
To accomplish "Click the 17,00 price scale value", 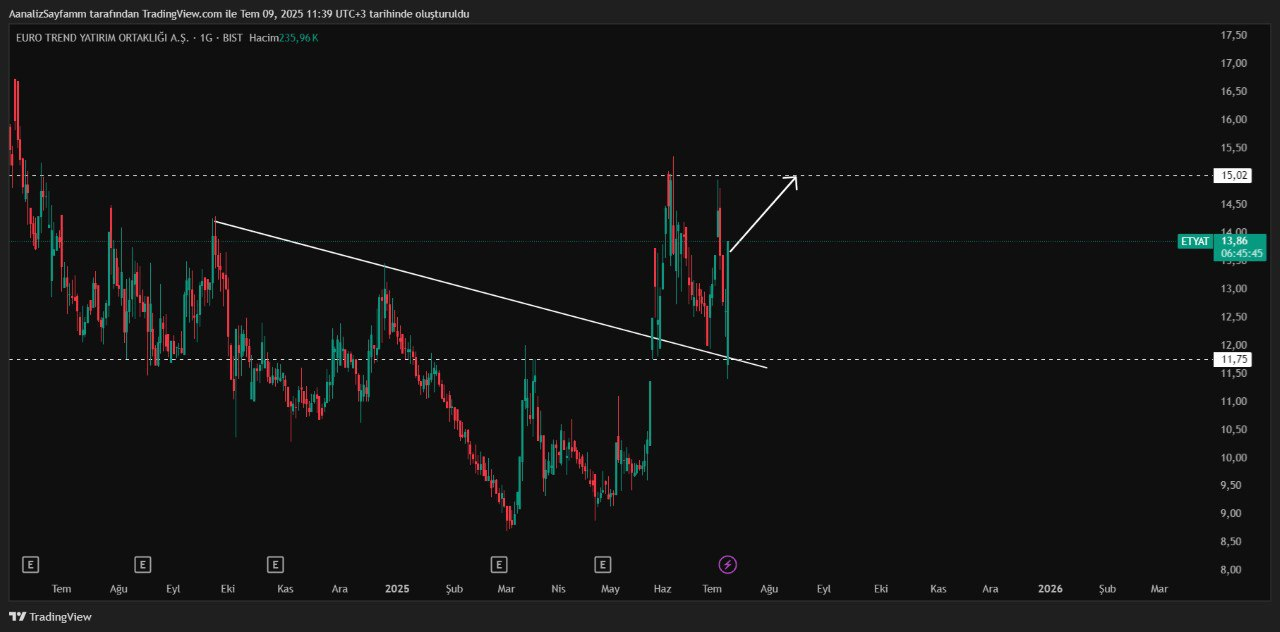I will [1234, 63].
